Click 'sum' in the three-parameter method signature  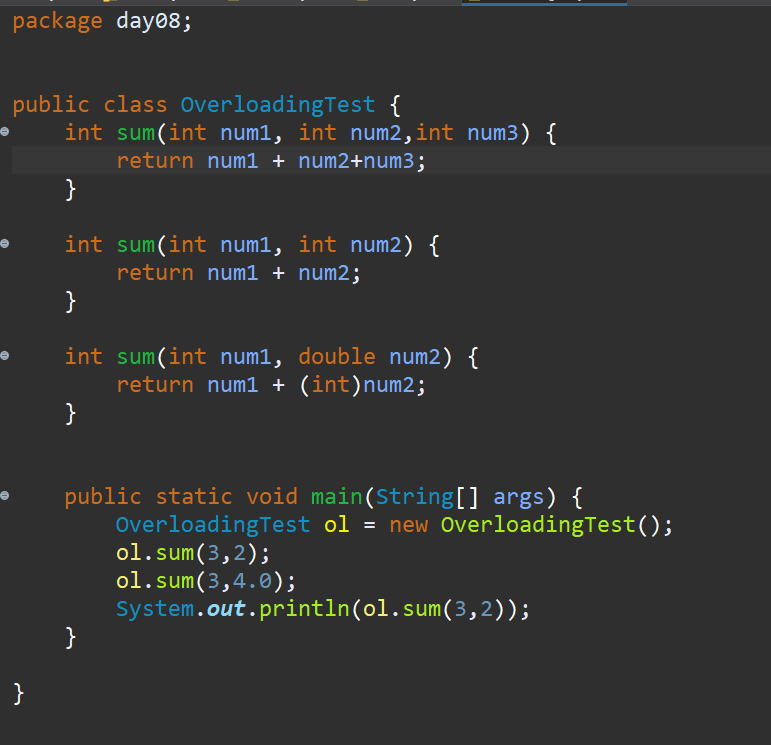(136, 134)
